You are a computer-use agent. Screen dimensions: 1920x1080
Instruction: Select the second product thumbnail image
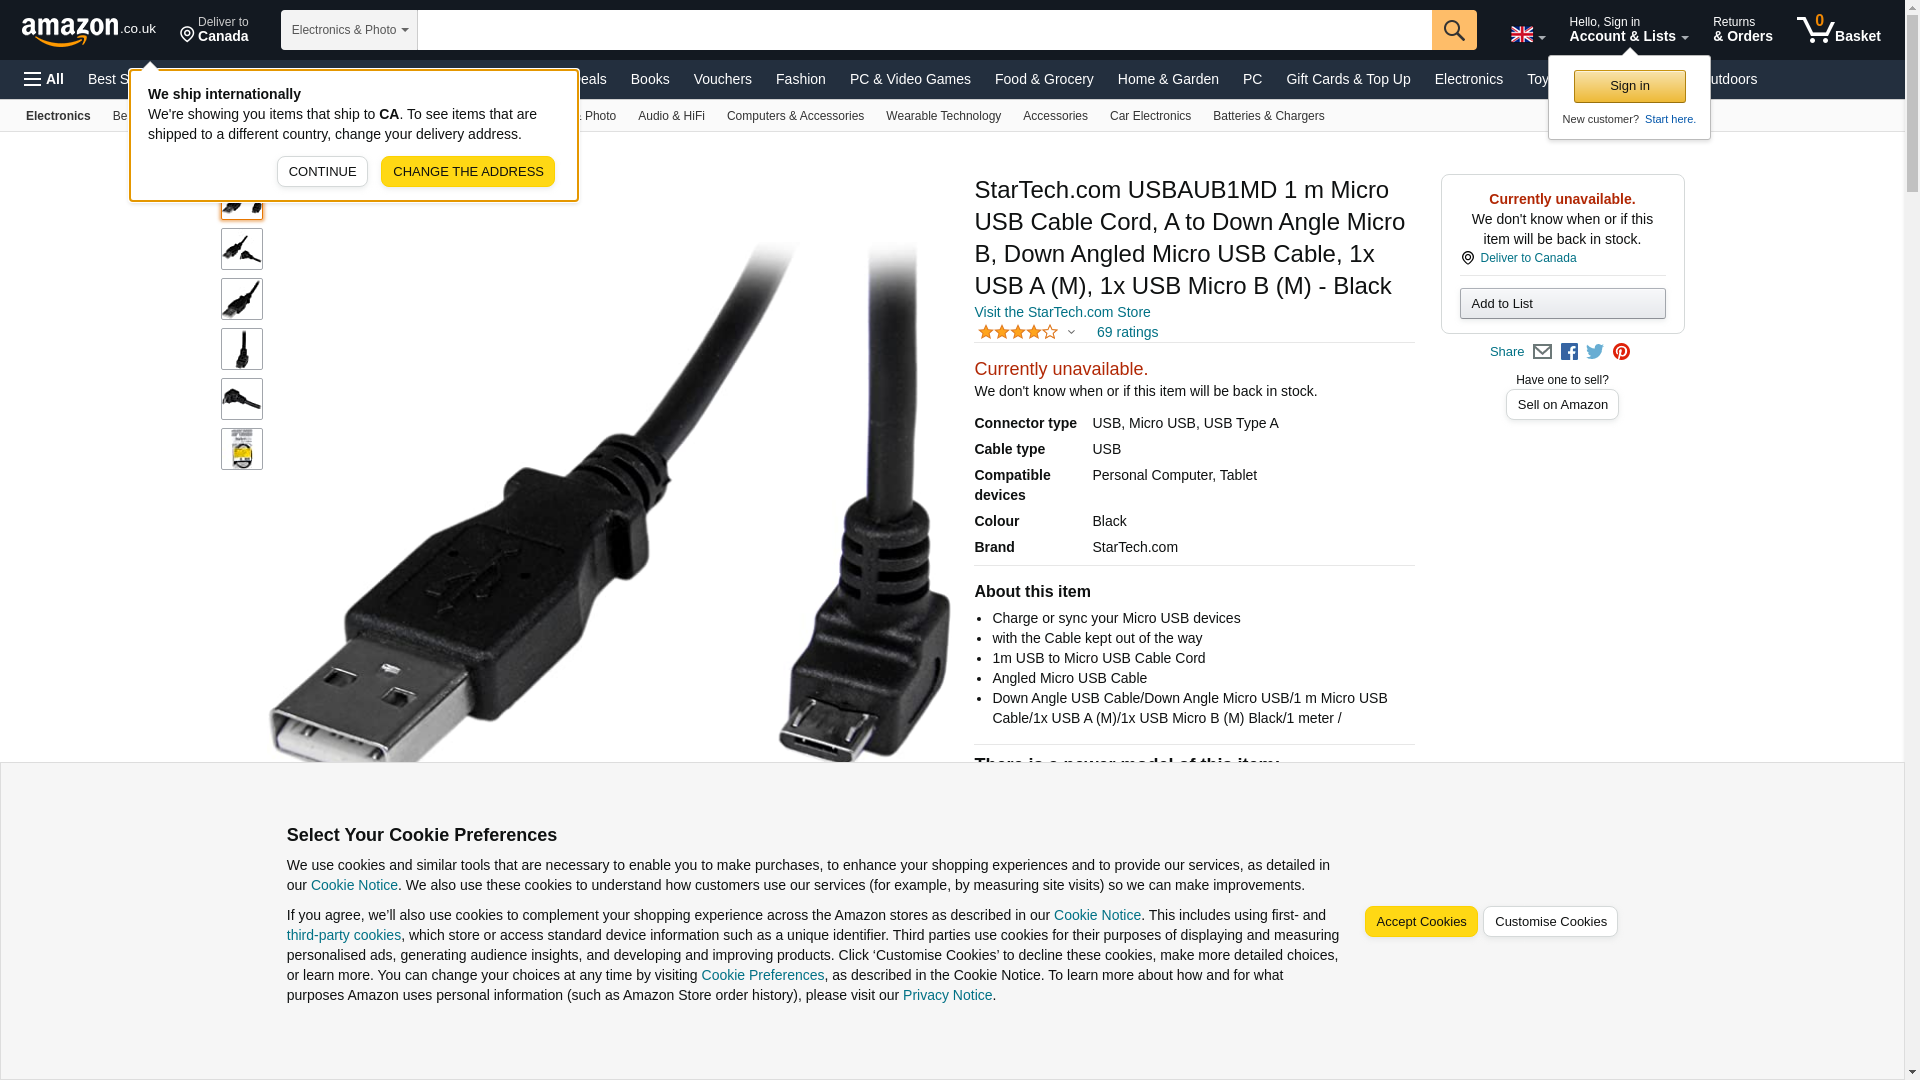(242, 249)
